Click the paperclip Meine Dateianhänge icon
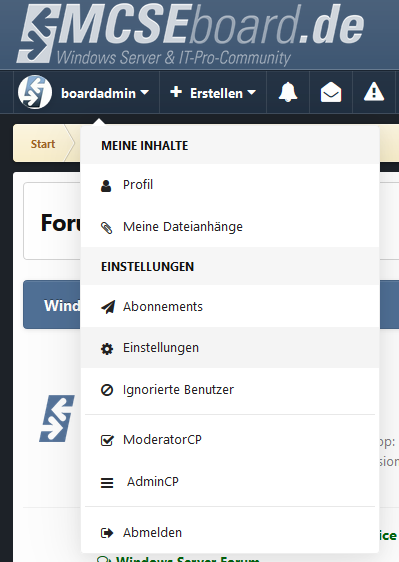 click(106, 228)
